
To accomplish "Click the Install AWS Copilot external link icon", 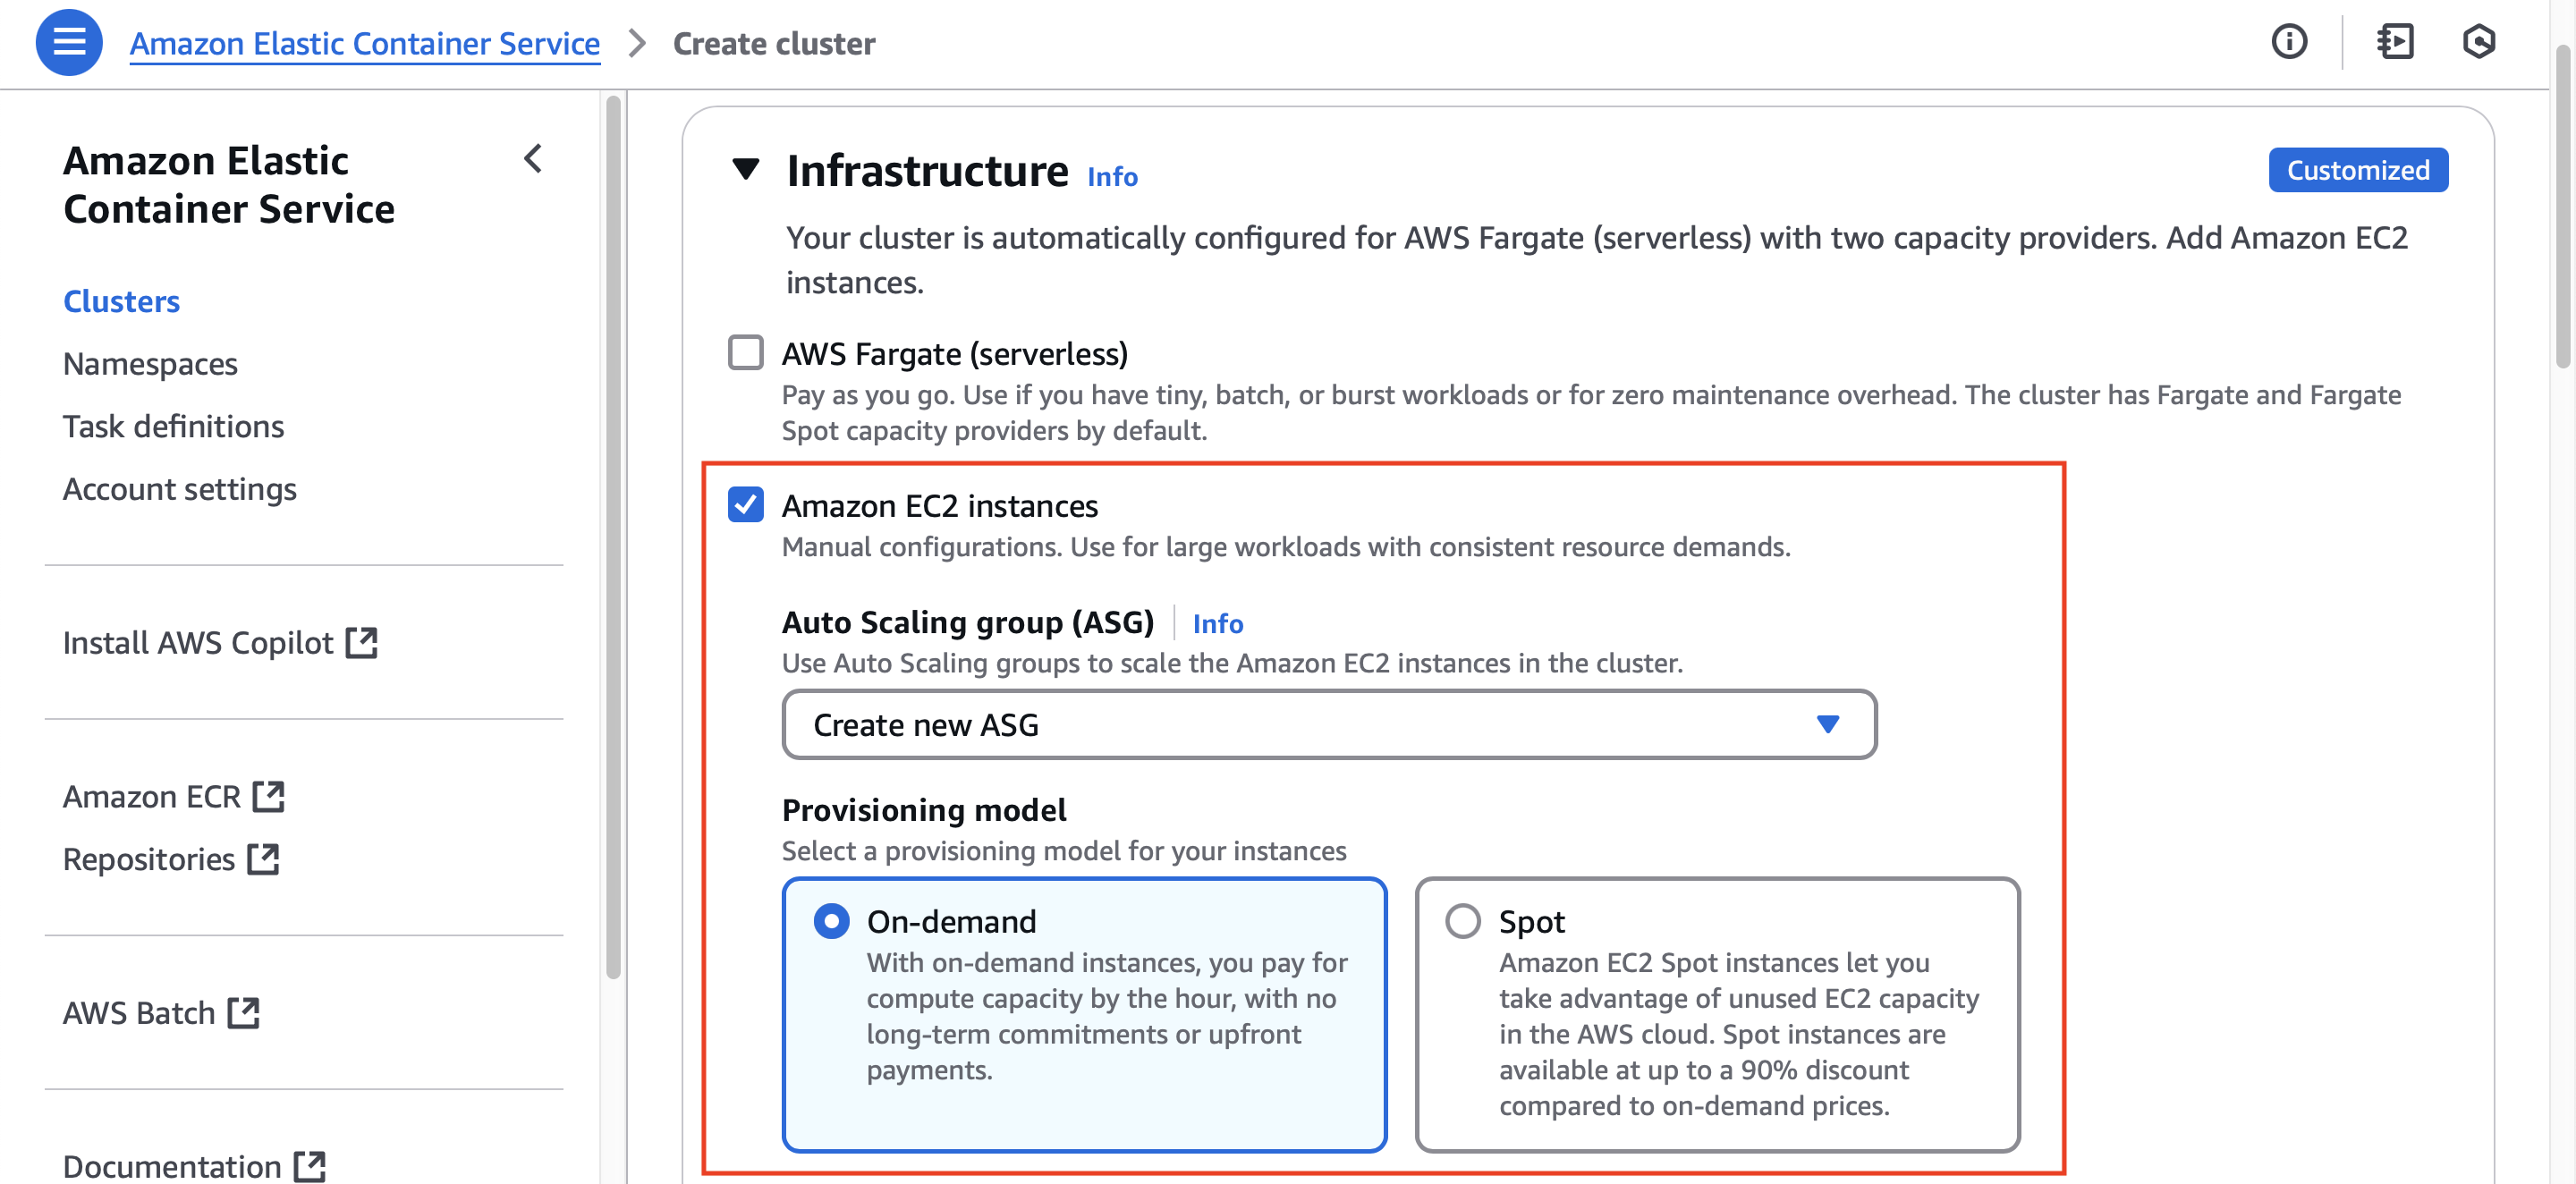I will (361, 643).
